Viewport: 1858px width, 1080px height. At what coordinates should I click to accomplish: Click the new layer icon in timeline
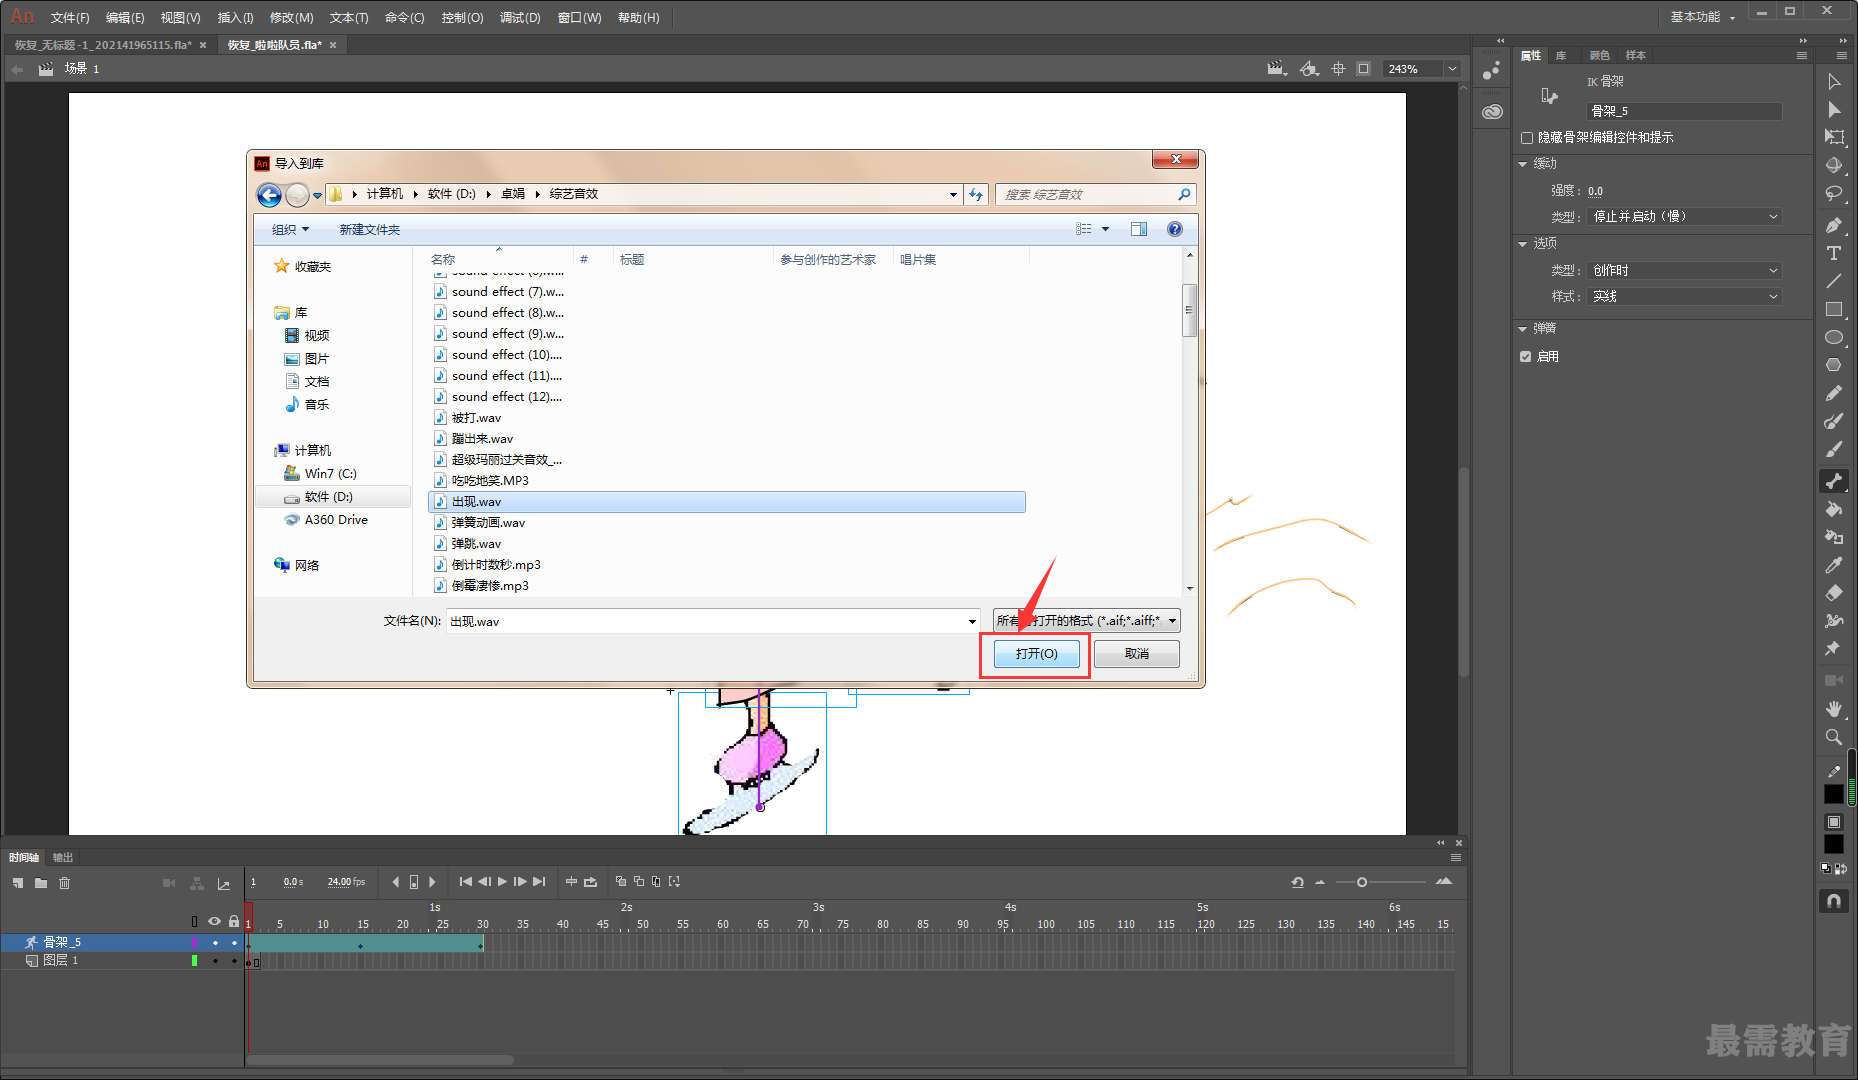point(18,883)
